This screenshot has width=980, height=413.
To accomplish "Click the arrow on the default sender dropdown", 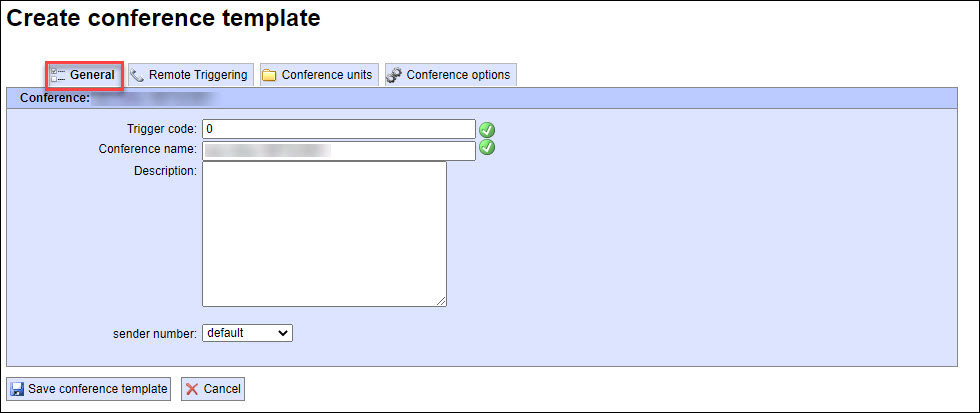I will tap(282, 333).
